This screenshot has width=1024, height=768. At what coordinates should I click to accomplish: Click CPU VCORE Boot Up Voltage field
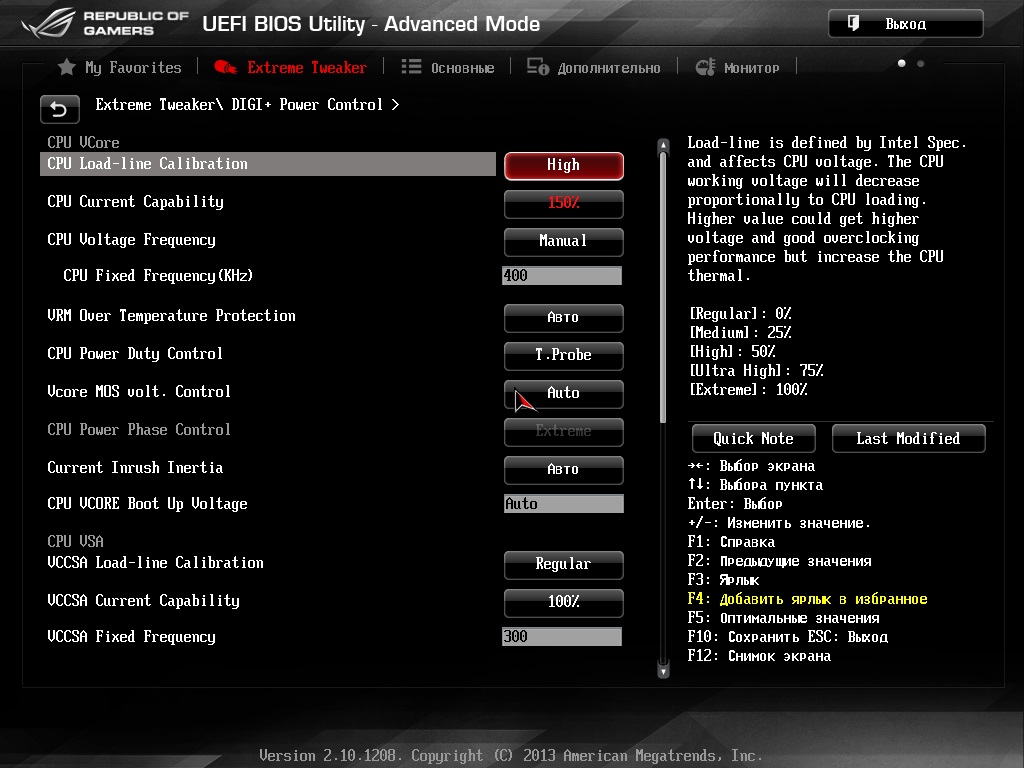tap(564, 504)
